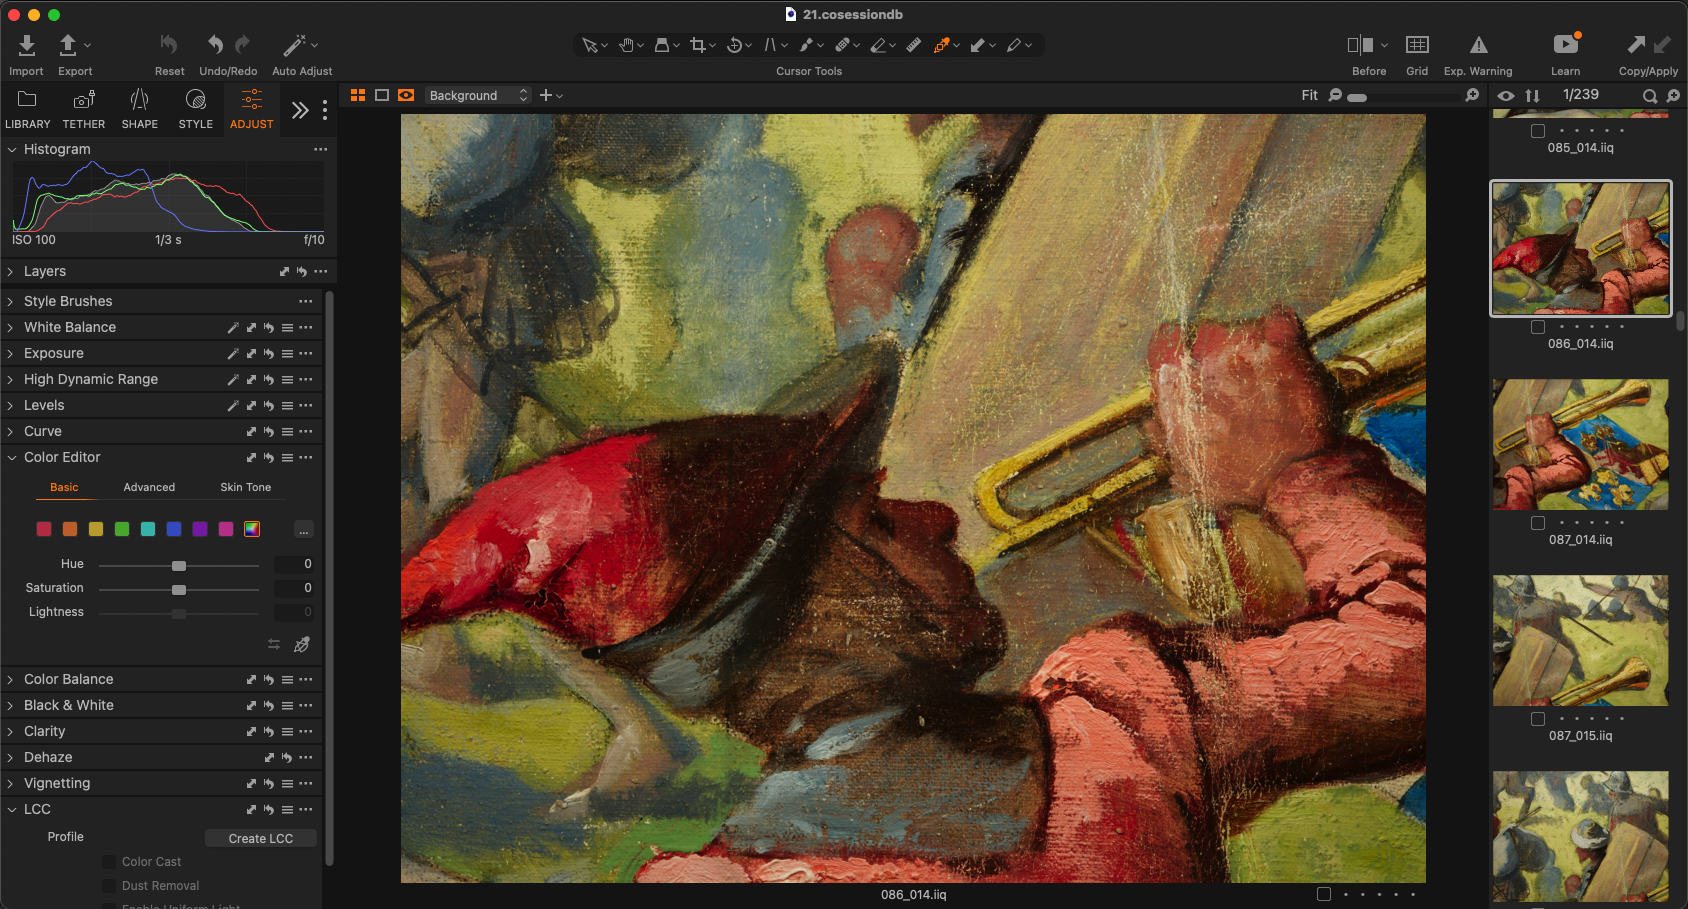Toggle browser visibility eye icon

[1506, 96]
